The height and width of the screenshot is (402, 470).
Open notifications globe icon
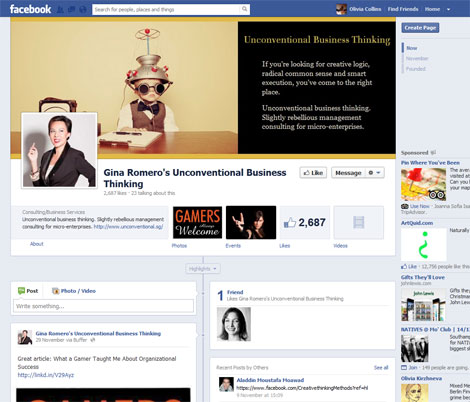83,9
